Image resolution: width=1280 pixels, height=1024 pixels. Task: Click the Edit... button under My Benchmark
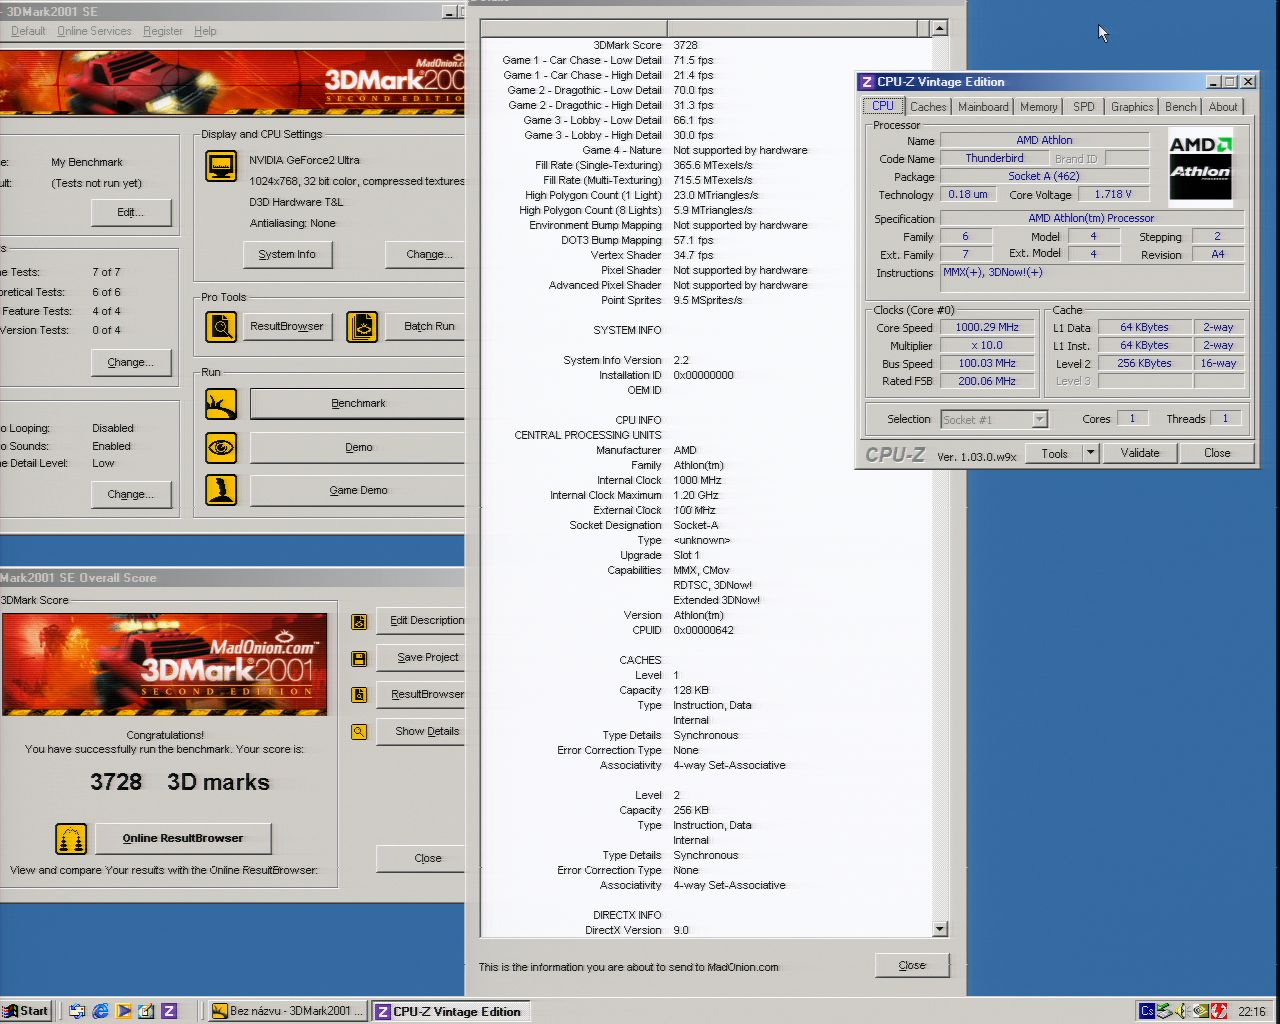131,212
